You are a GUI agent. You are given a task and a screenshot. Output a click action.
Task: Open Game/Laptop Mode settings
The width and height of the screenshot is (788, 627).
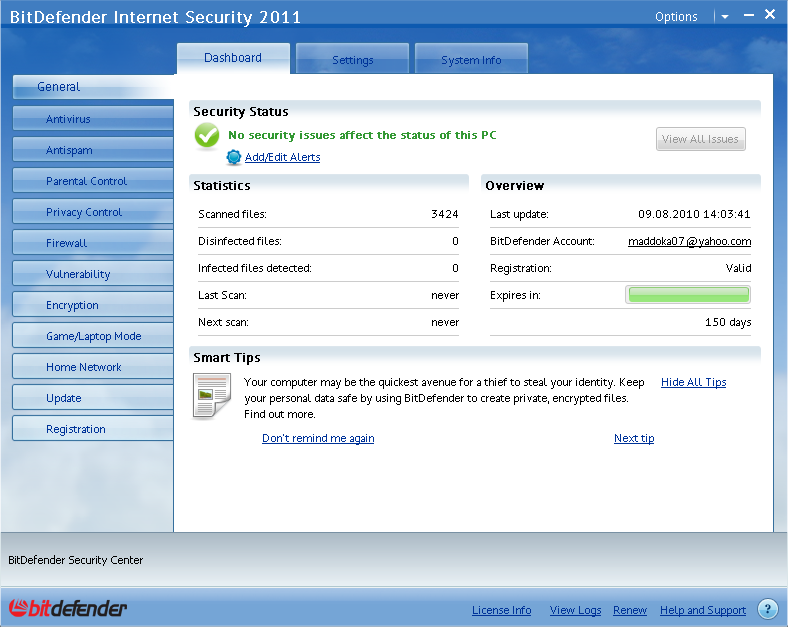click(x=93, y=336)
